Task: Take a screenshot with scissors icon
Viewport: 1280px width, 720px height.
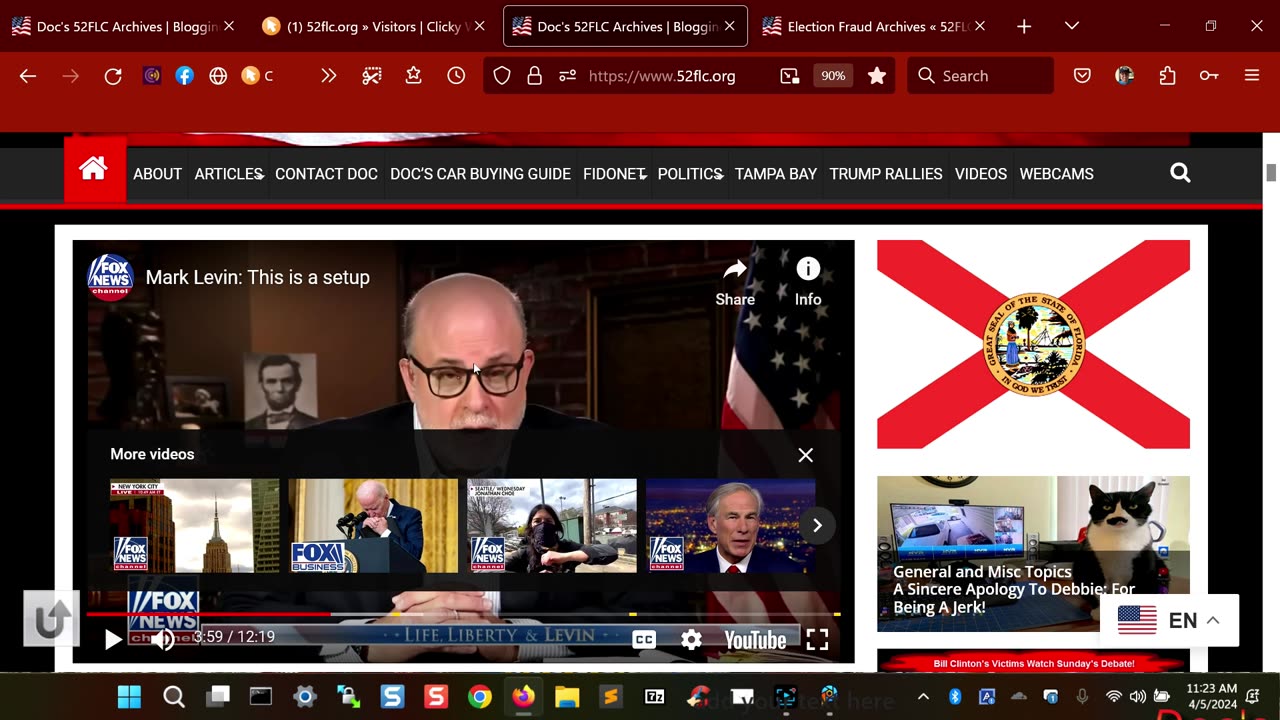Action: (x=372, y=76)
